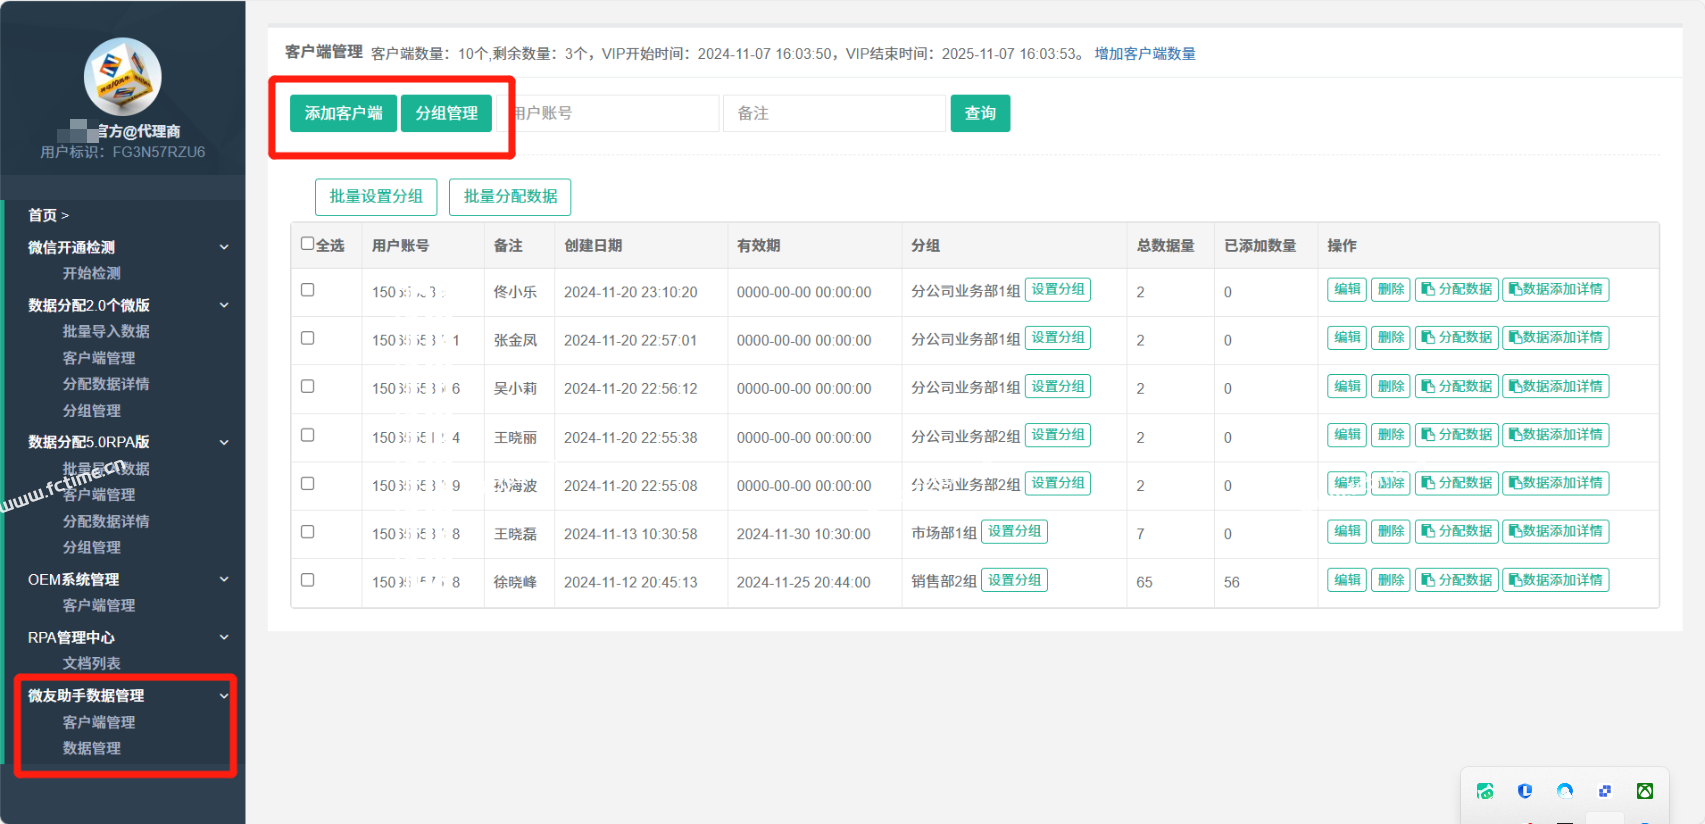
Task: Open 客户端管理 under OEM系统管理
Action: coord(99,605)
